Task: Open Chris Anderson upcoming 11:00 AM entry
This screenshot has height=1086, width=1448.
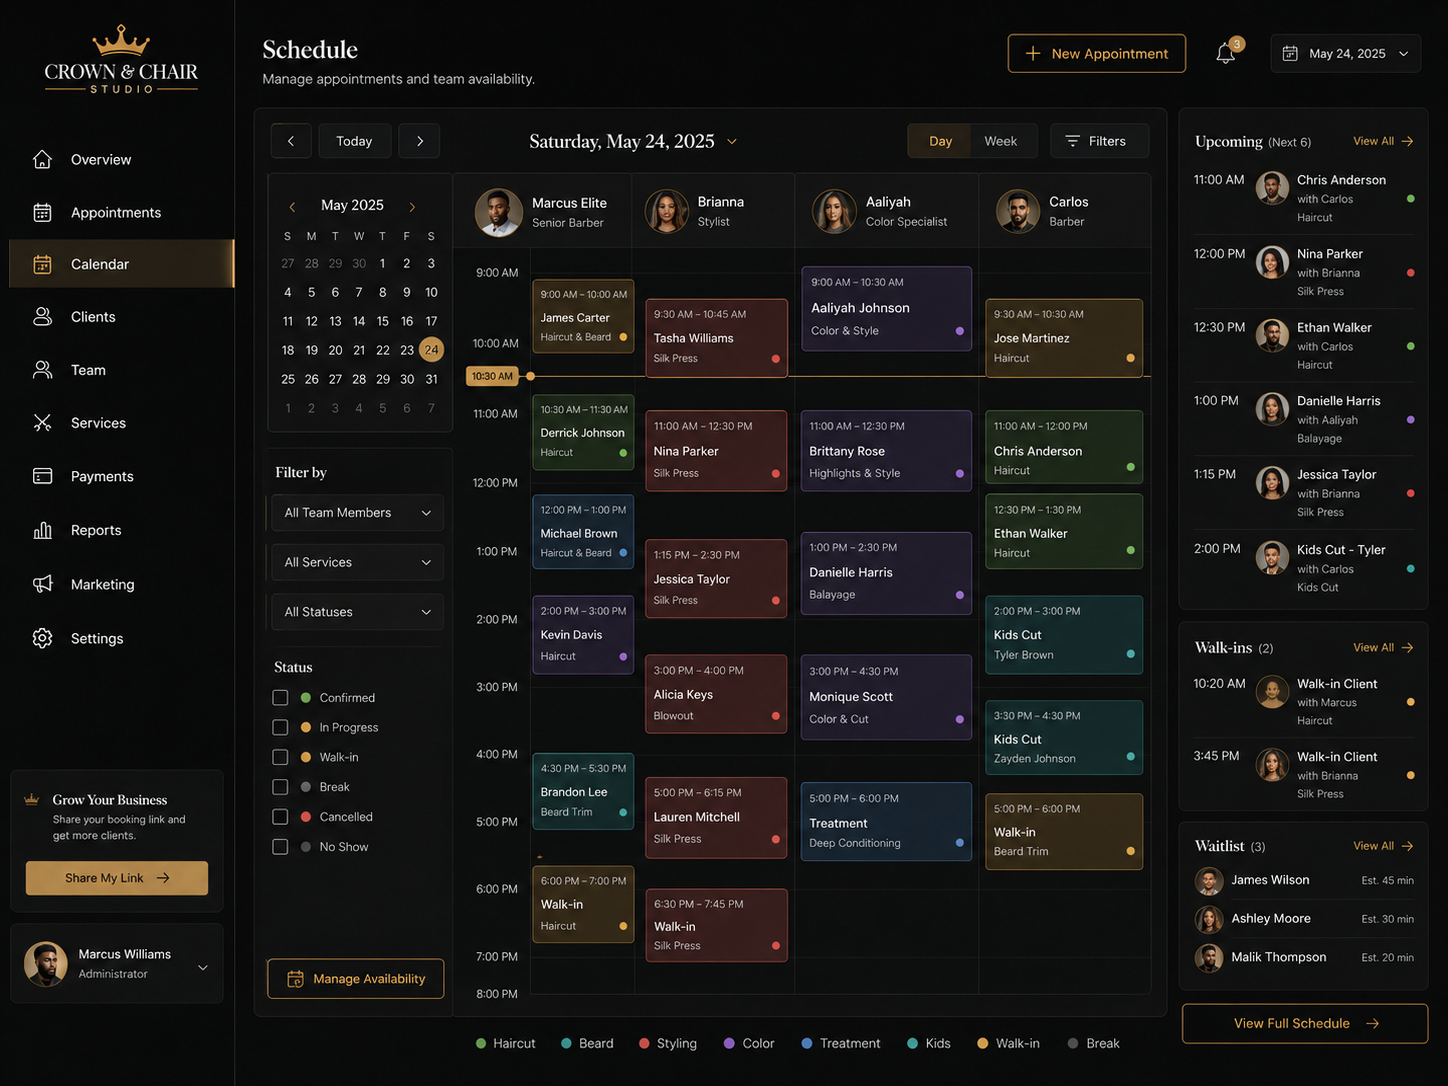Action: click(x=1304, y=198)
